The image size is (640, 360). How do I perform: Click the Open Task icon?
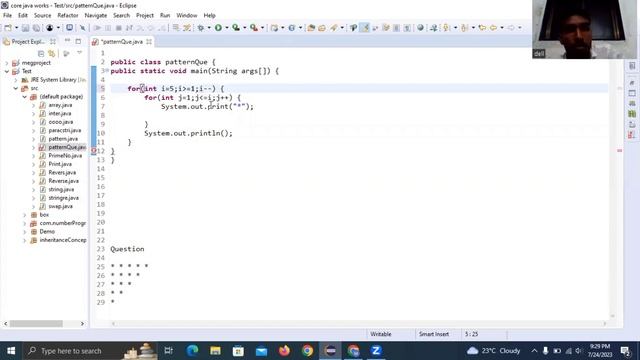pyautogui.click(x=322, y=28)
